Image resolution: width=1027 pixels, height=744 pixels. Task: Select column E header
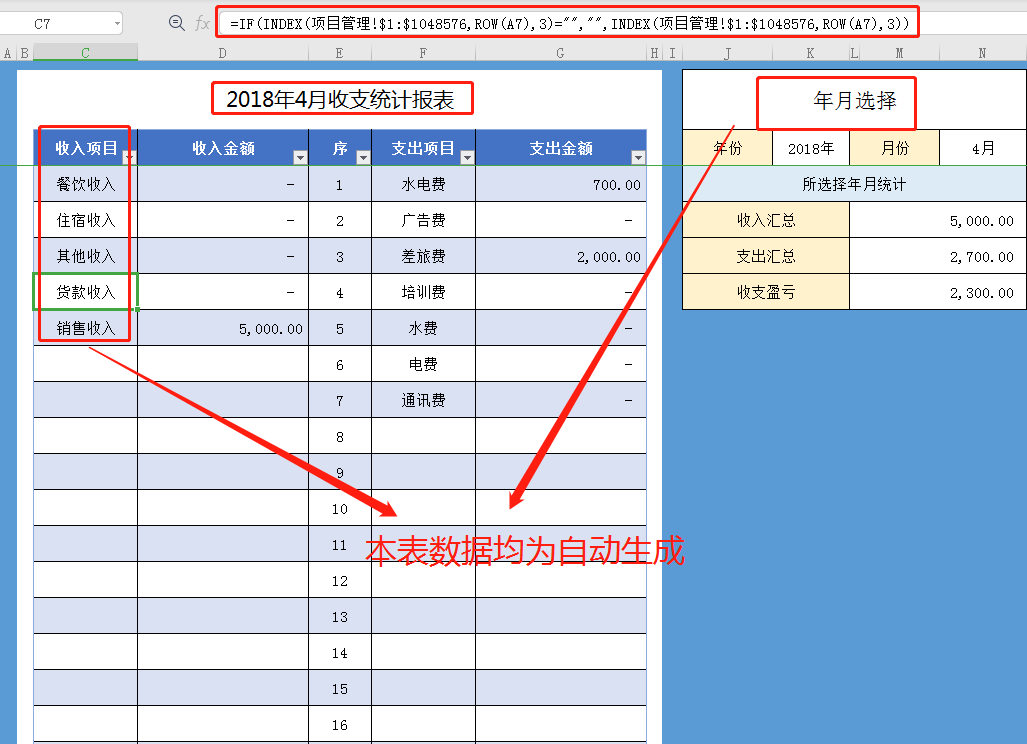pos(339,53)
